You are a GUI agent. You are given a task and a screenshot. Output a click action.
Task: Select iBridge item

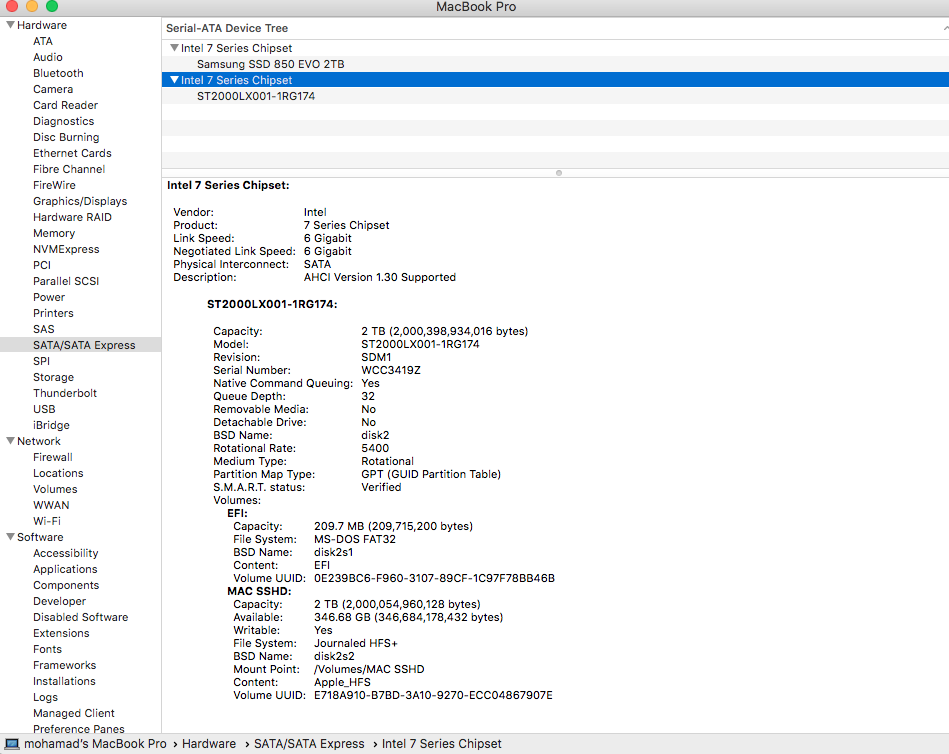pyautogui.click(x=51, y=425)
